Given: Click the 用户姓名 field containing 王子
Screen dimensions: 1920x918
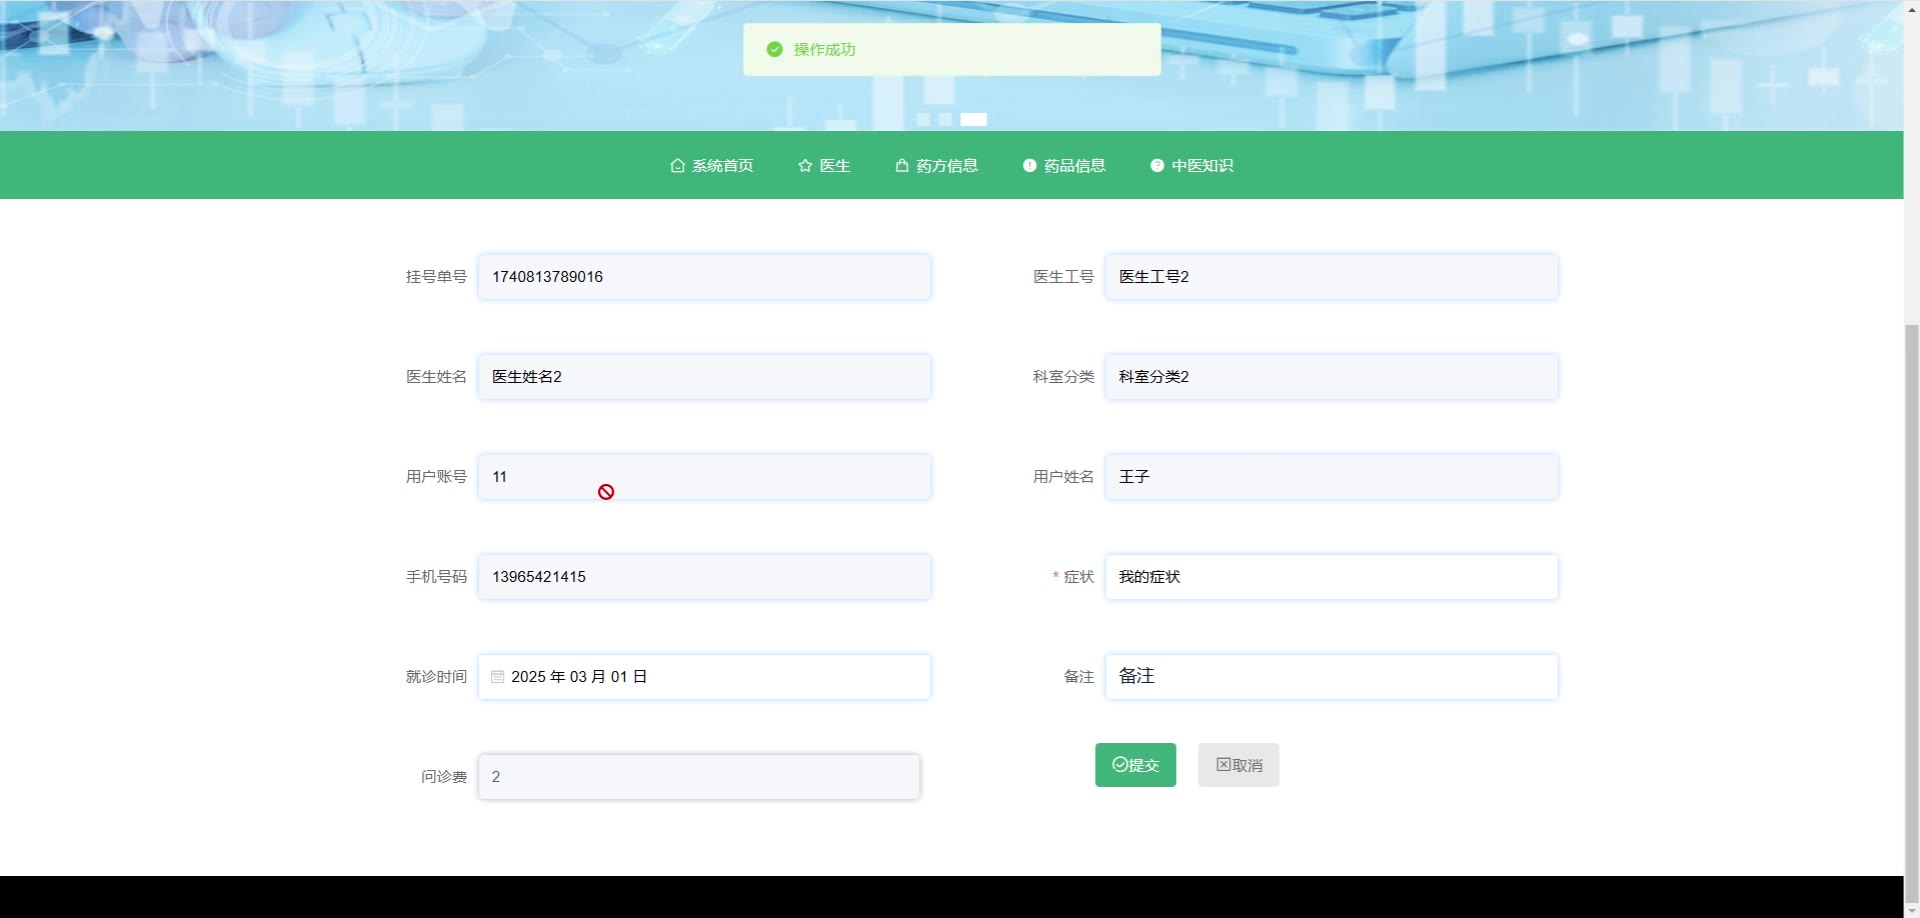Looking at the screenshot, I should click(1331, 477).
